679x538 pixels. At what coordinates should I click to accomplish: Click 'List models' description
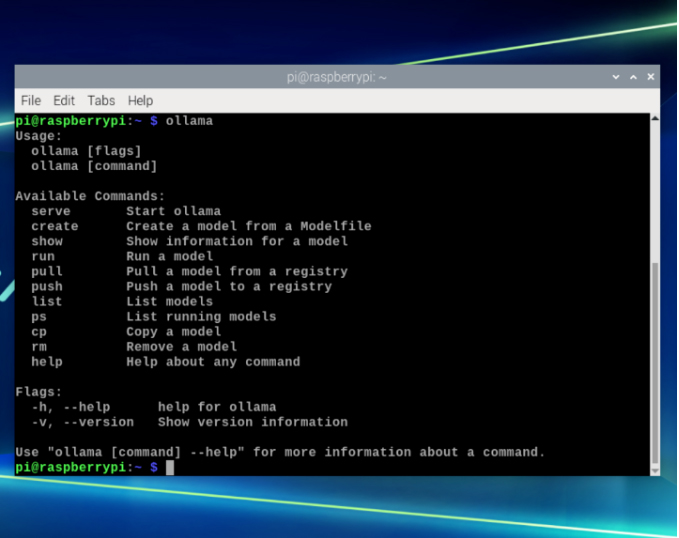[x=170, y=301]
